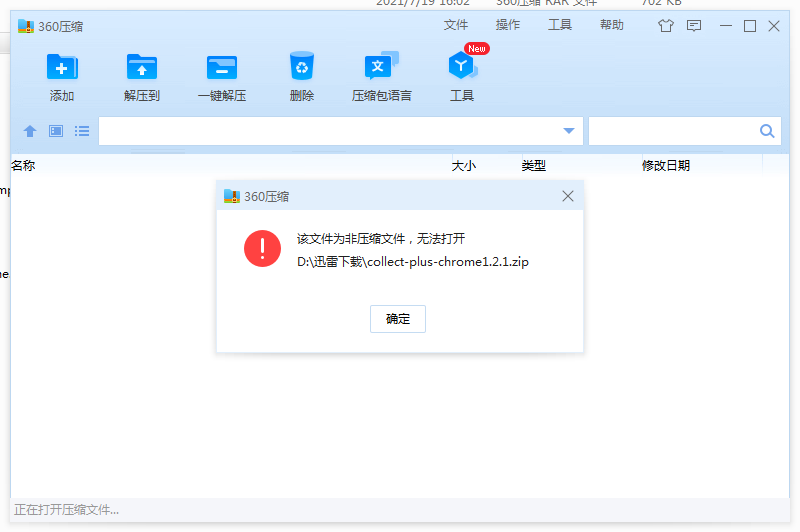Click the search magnifier icon

tap(767, 131)
